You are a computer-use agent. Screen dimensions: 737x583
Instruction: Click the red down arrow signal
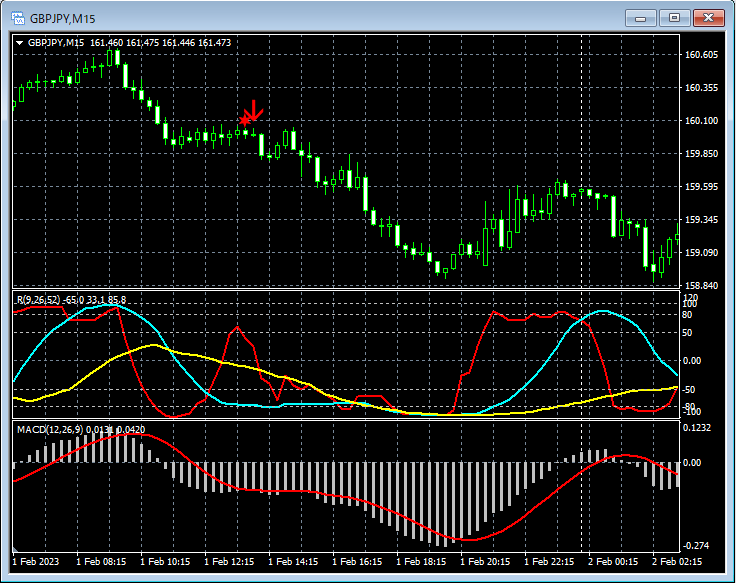(255, 110)
